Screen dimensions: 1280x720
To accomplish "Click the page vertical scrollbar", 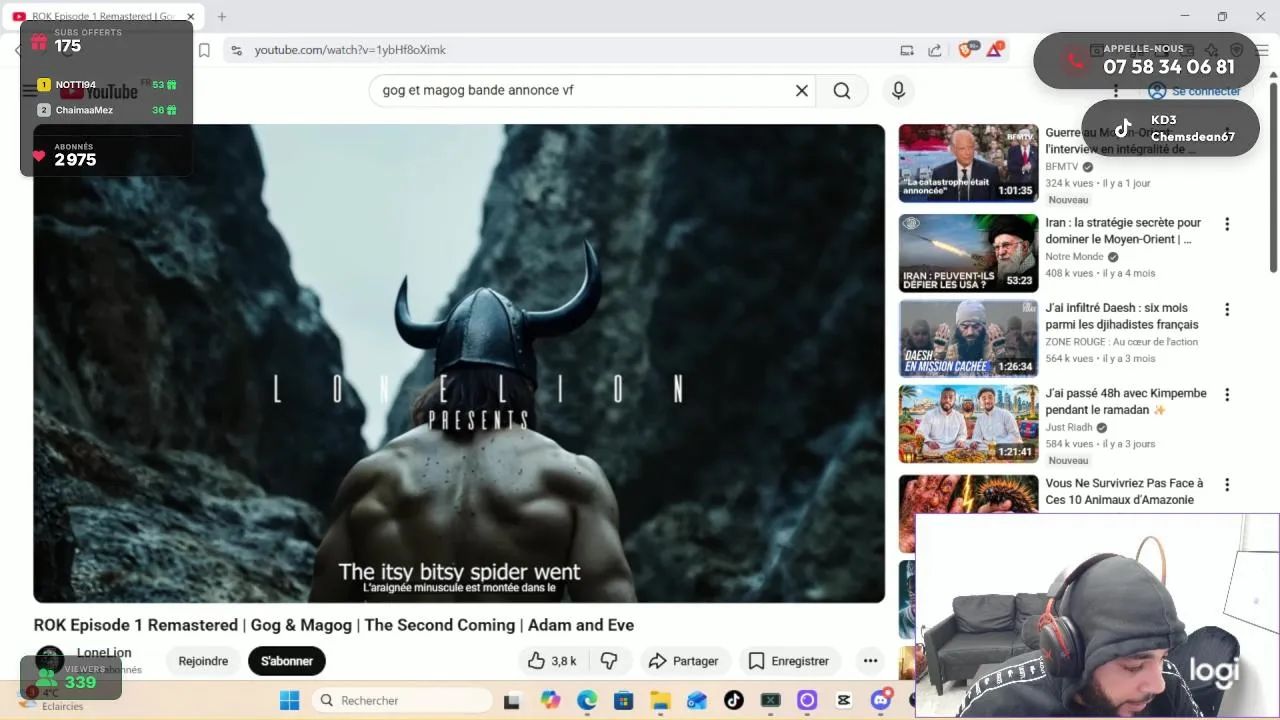I will point(1273,180).
